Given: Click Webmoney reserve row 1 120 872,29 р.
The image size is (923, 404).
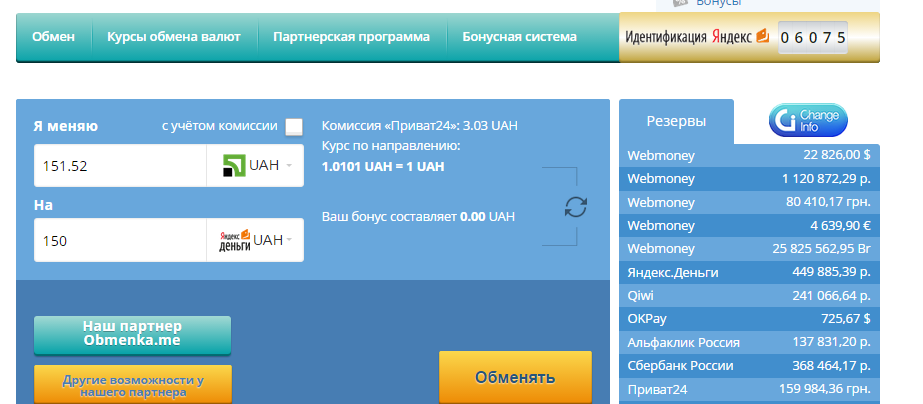Looking at the screenshot, I should pos(749,178).
